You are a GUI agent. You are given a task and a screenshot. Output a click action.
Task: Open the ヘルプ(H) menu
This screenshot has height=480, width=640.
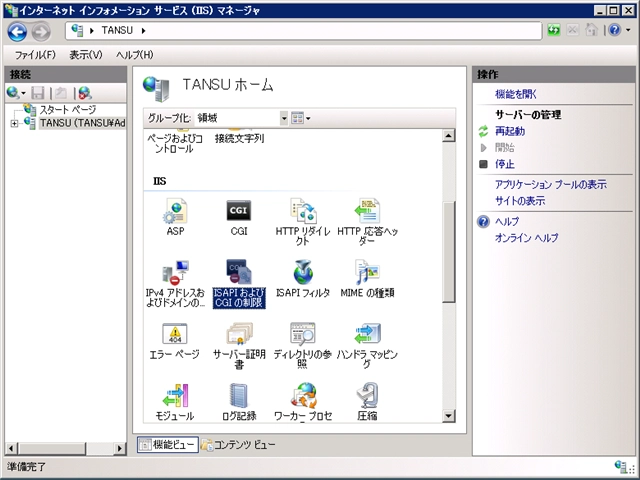coord(134,55)
